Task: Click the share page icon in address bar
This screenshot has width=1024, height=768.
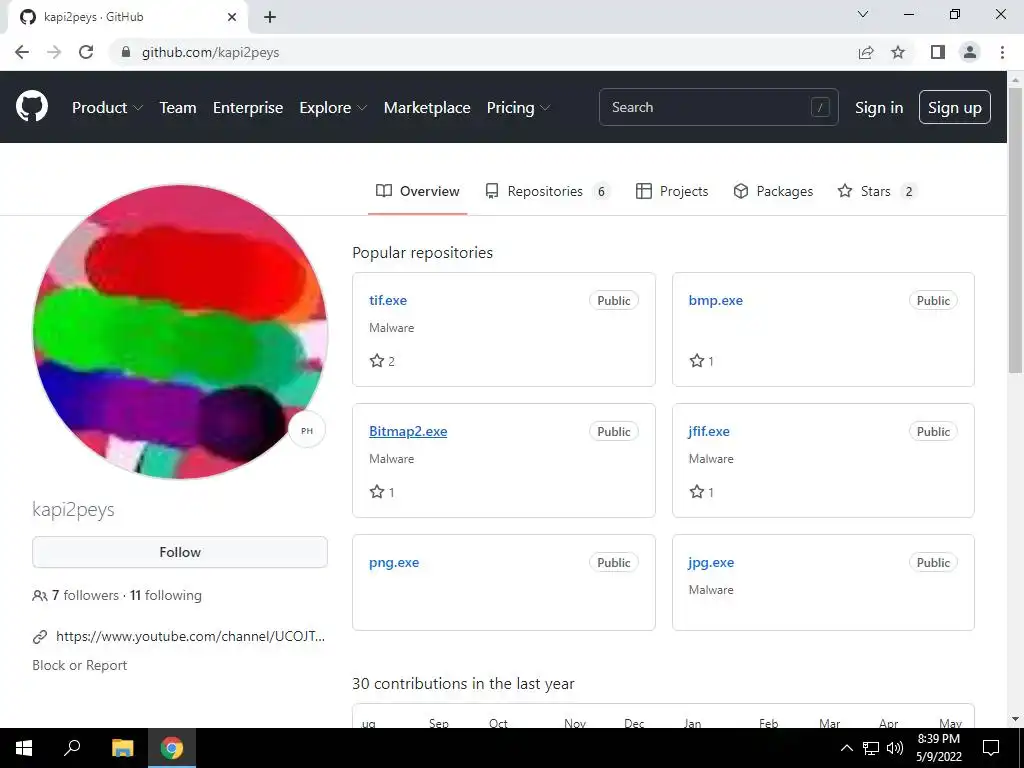Action: tap(866, 52)
